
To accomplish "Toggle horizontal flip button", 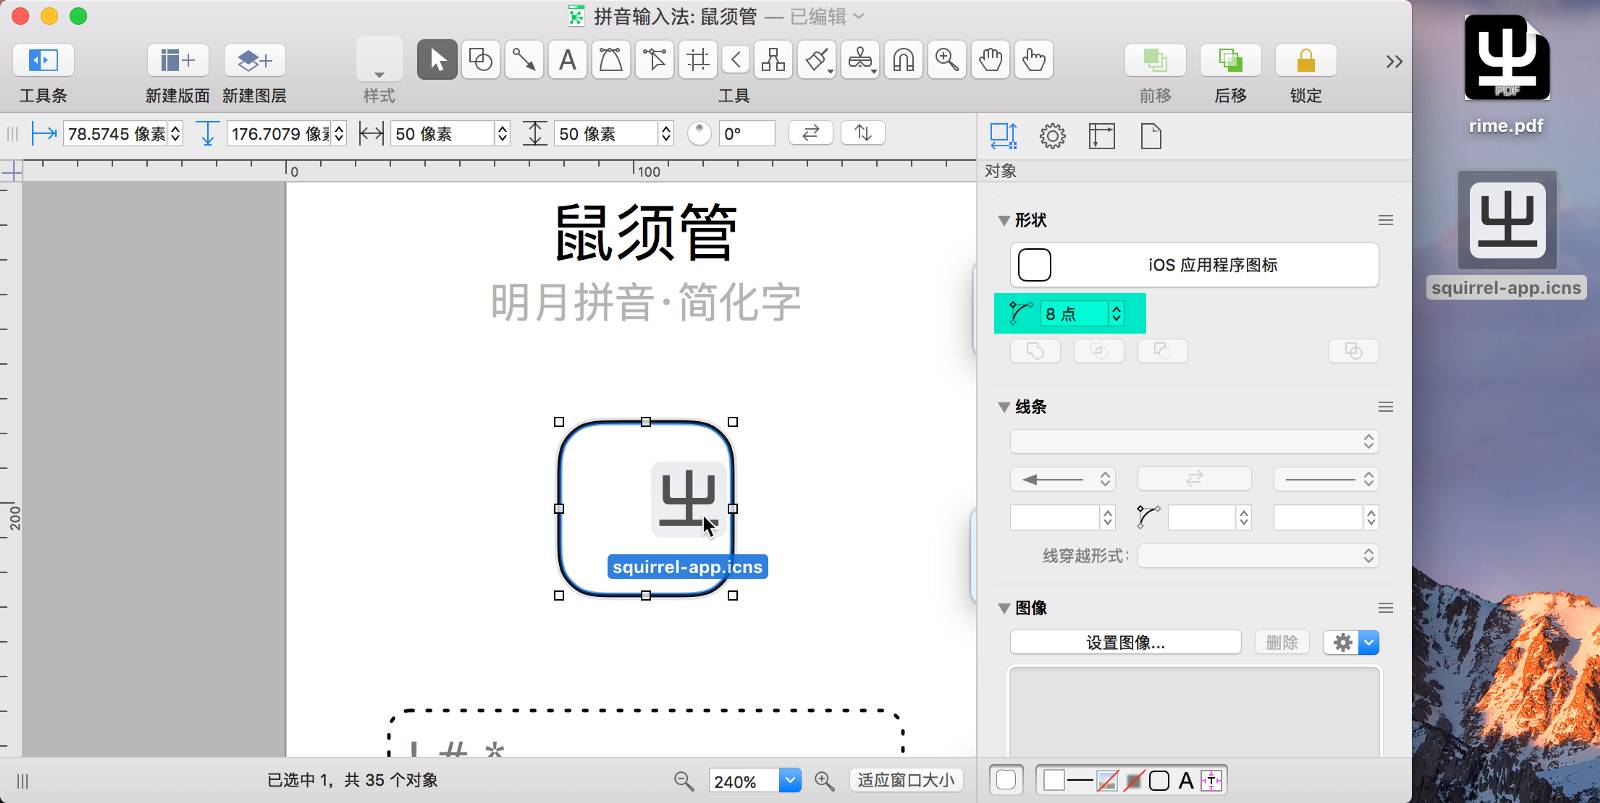I will (x=811, y=133).
